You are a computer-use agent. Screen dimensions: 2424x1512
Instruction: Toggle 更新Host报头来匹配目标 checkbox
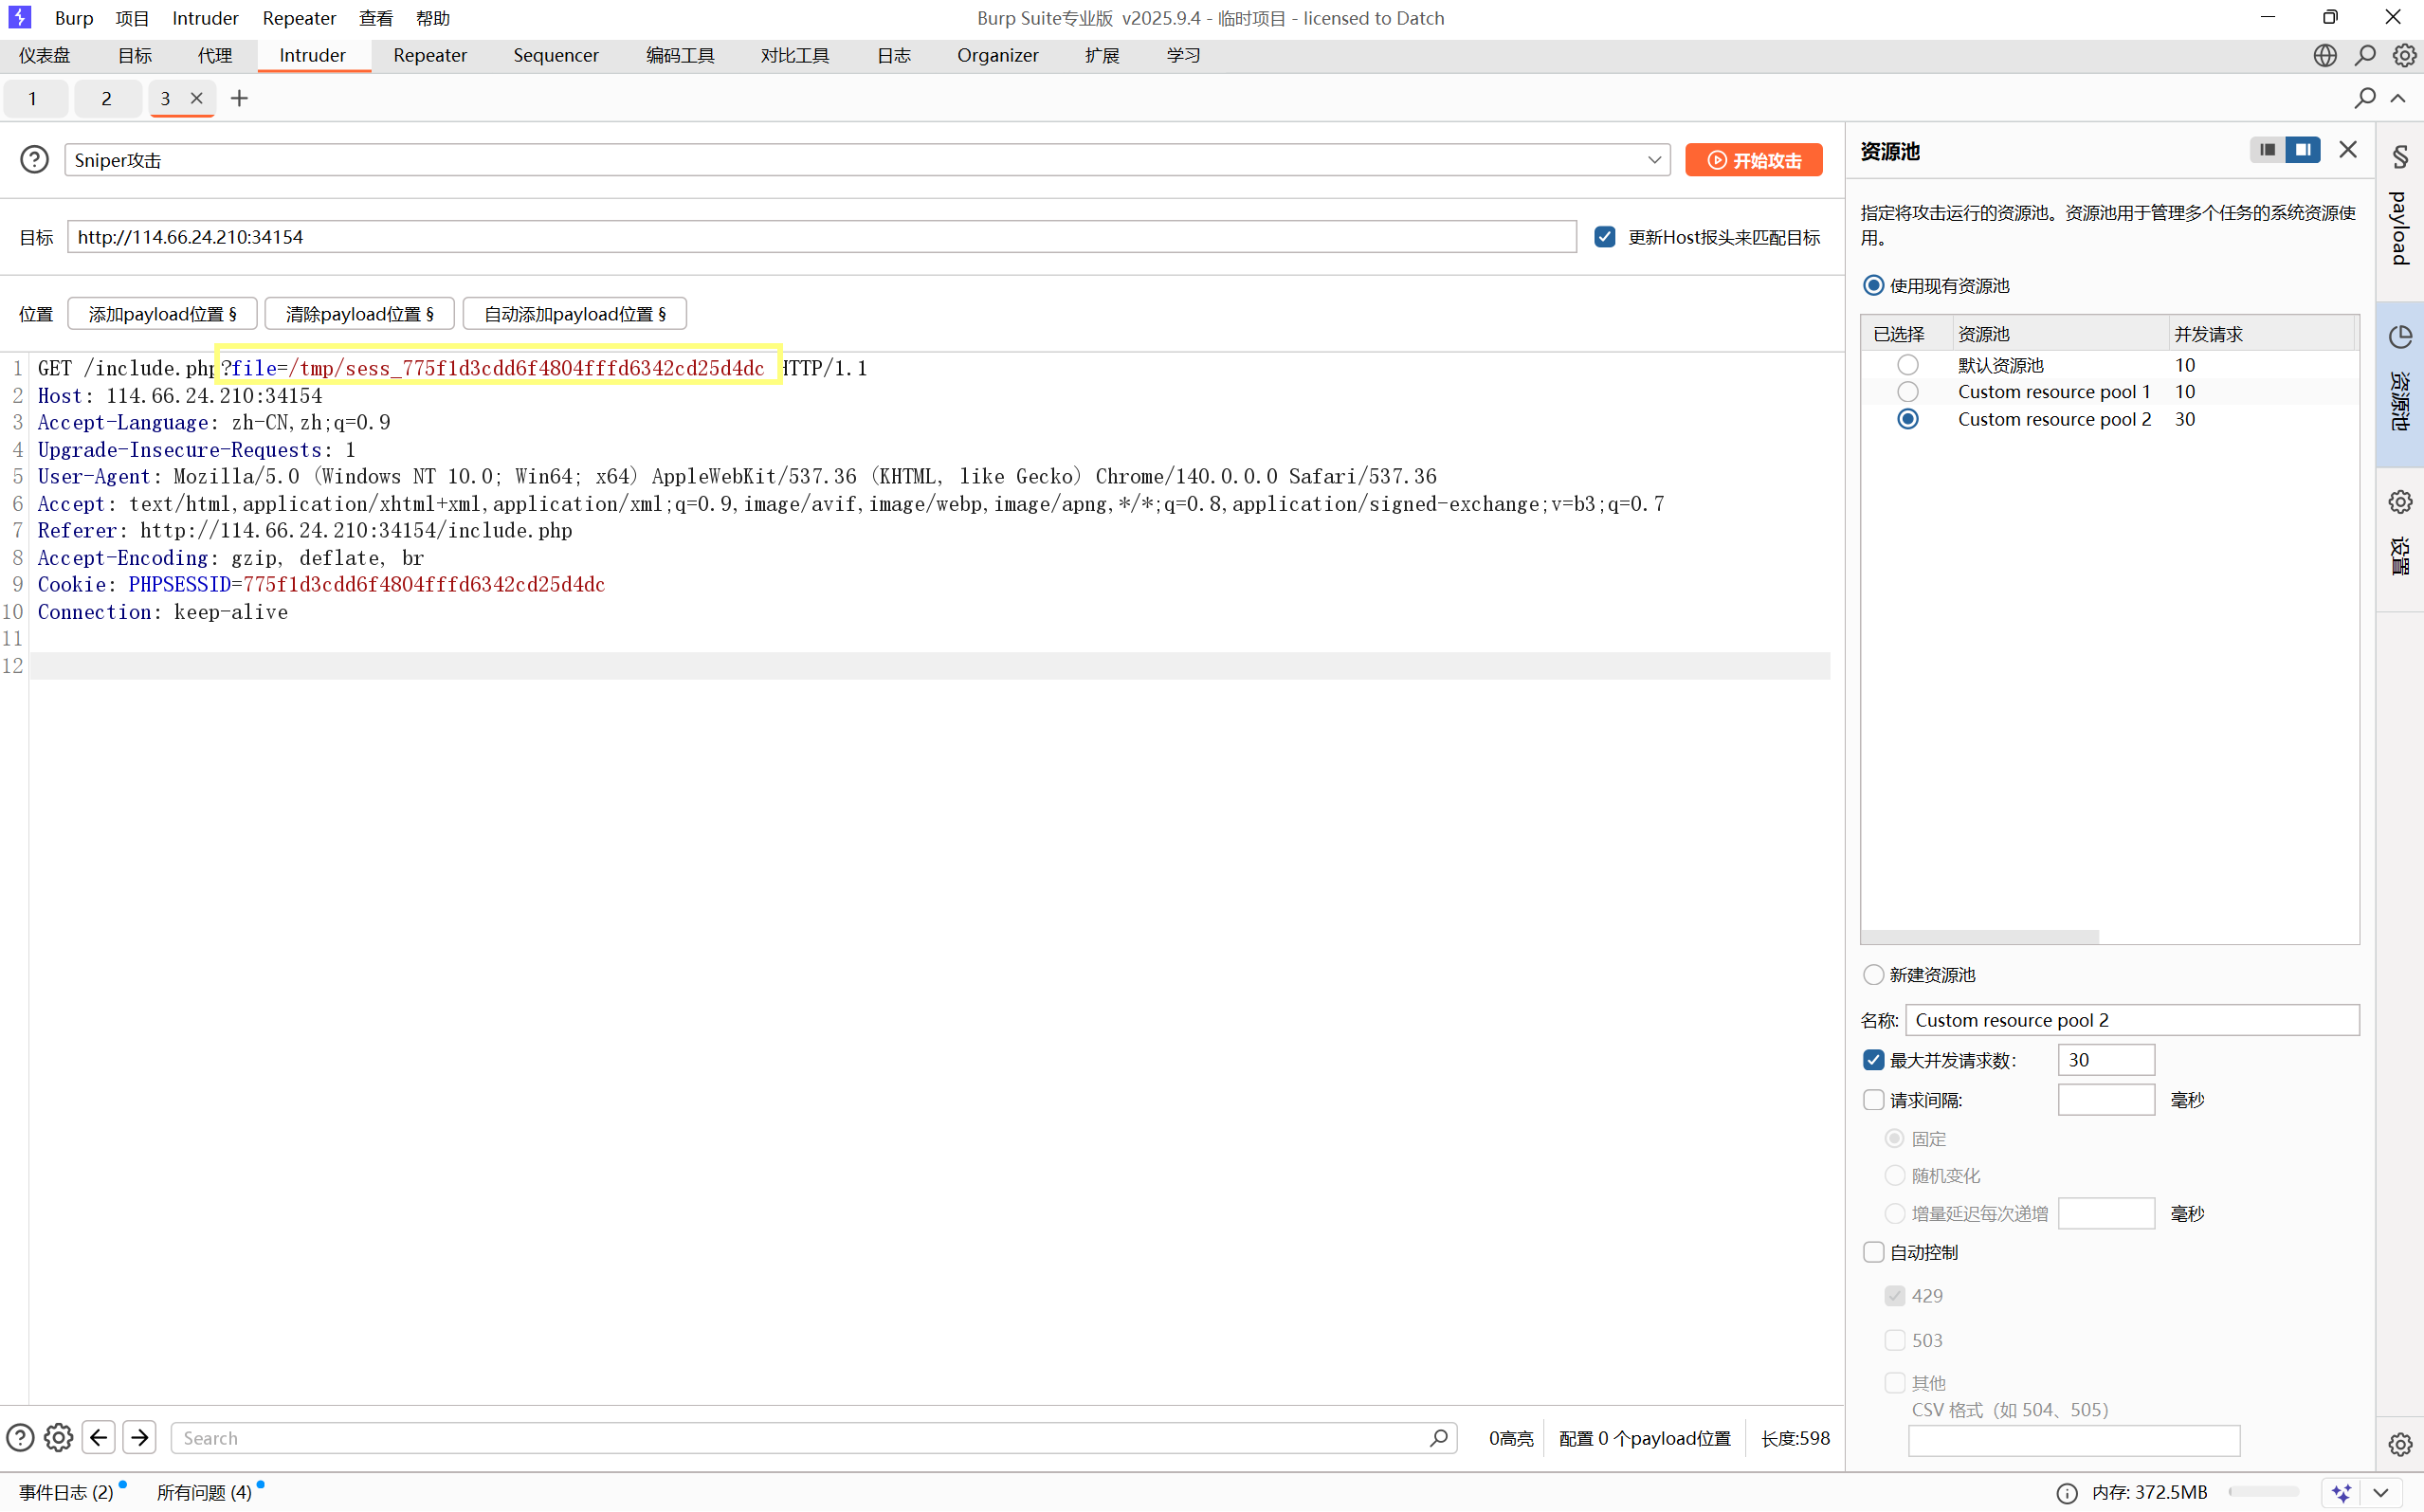1605,237
